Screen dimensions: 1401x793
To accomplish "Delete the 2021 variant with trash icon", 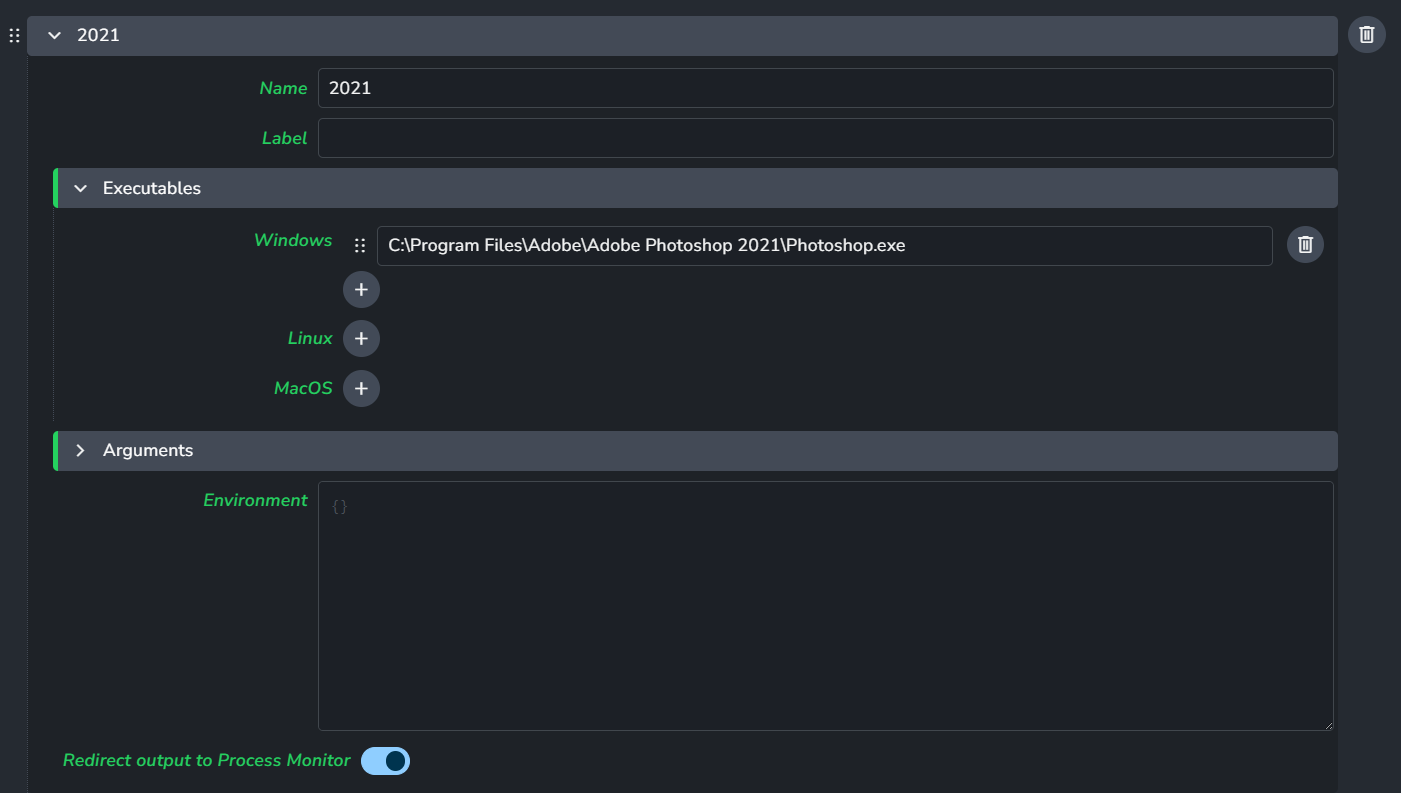I will 1366,35.
